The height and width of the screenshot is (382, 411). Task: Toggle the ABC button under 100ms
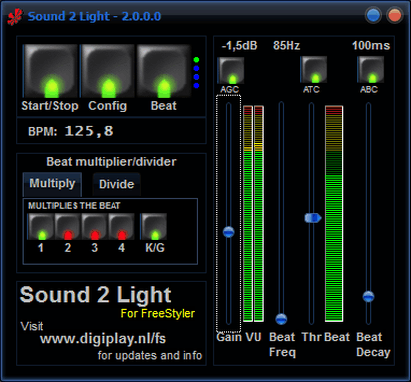pyautogui.click(x=370, y=70)
